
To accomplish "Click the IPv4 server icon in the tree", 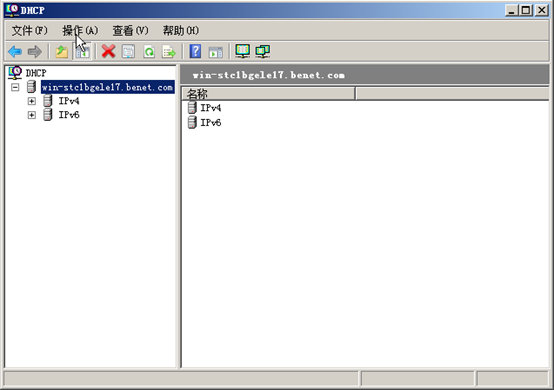I will click(48, 101).
